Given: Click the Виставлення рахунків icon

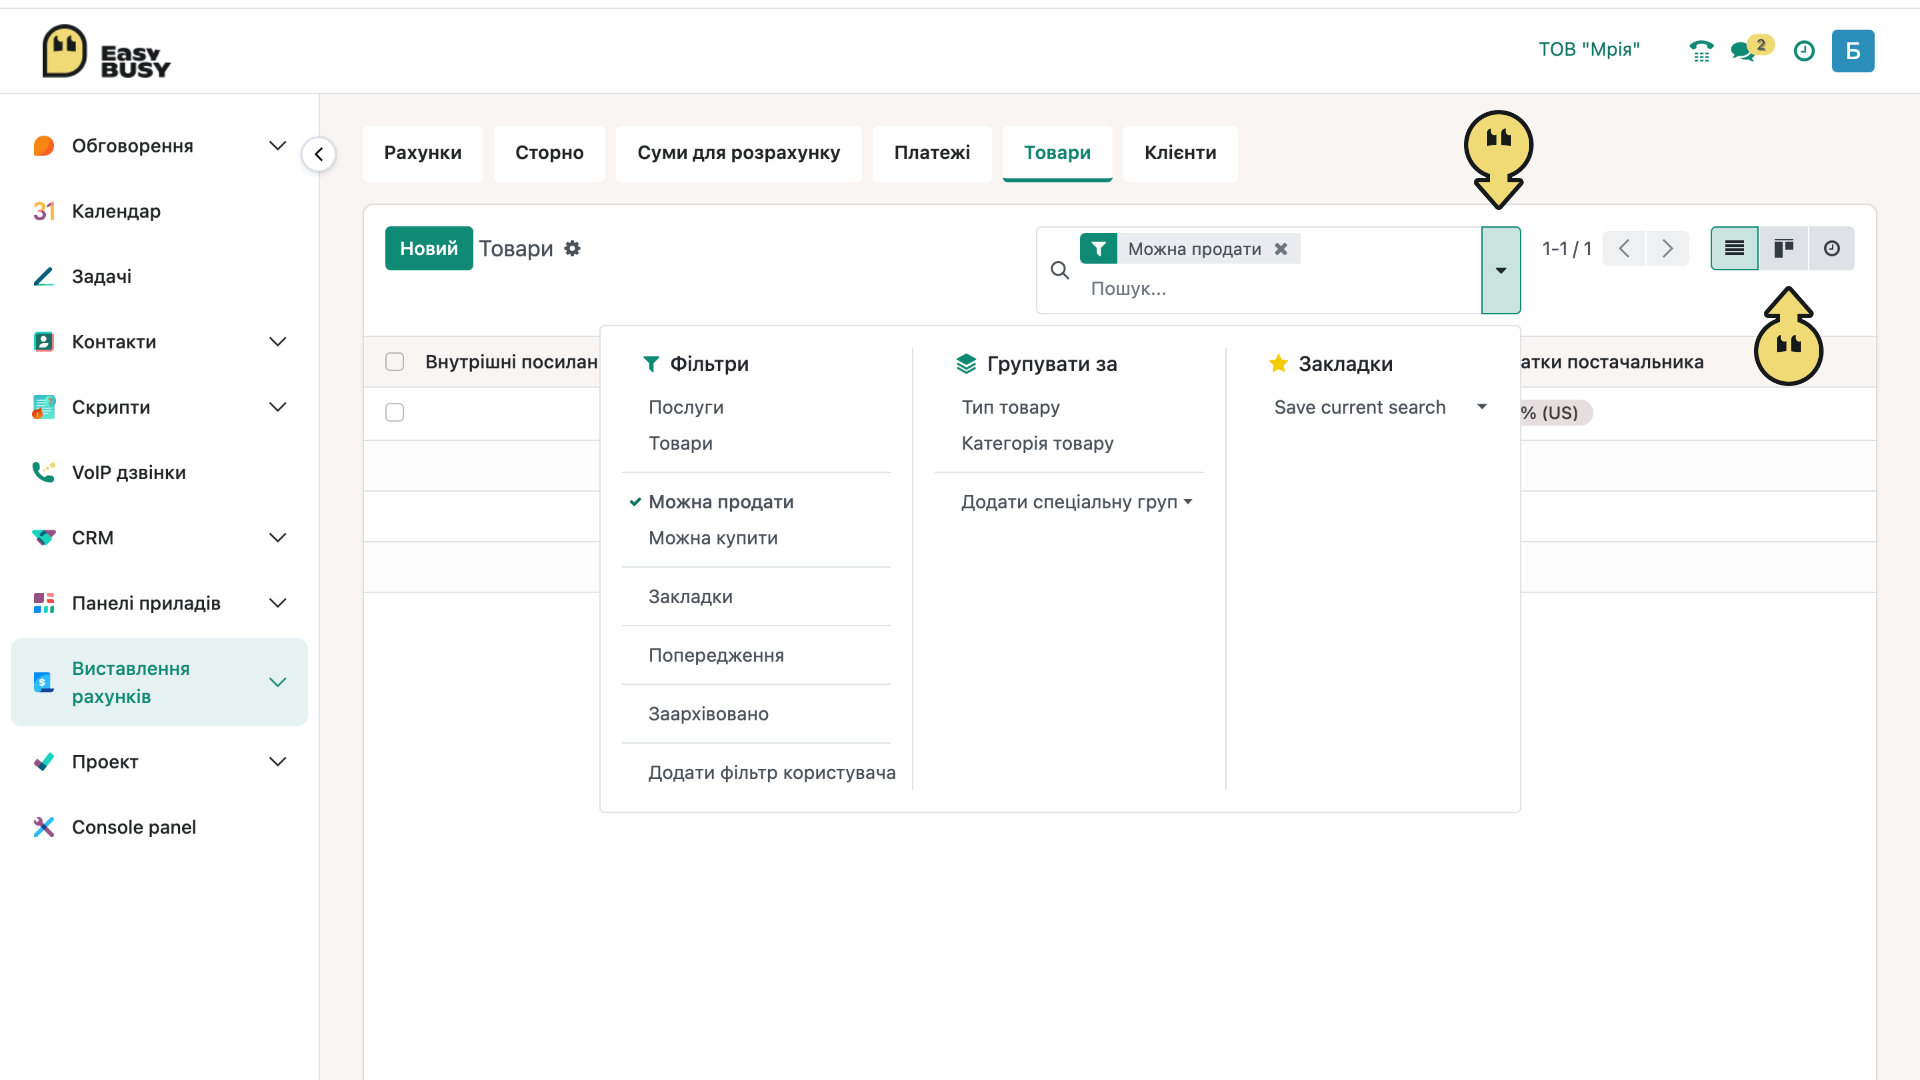Looking at the screenshot, I should coord(44,682).
